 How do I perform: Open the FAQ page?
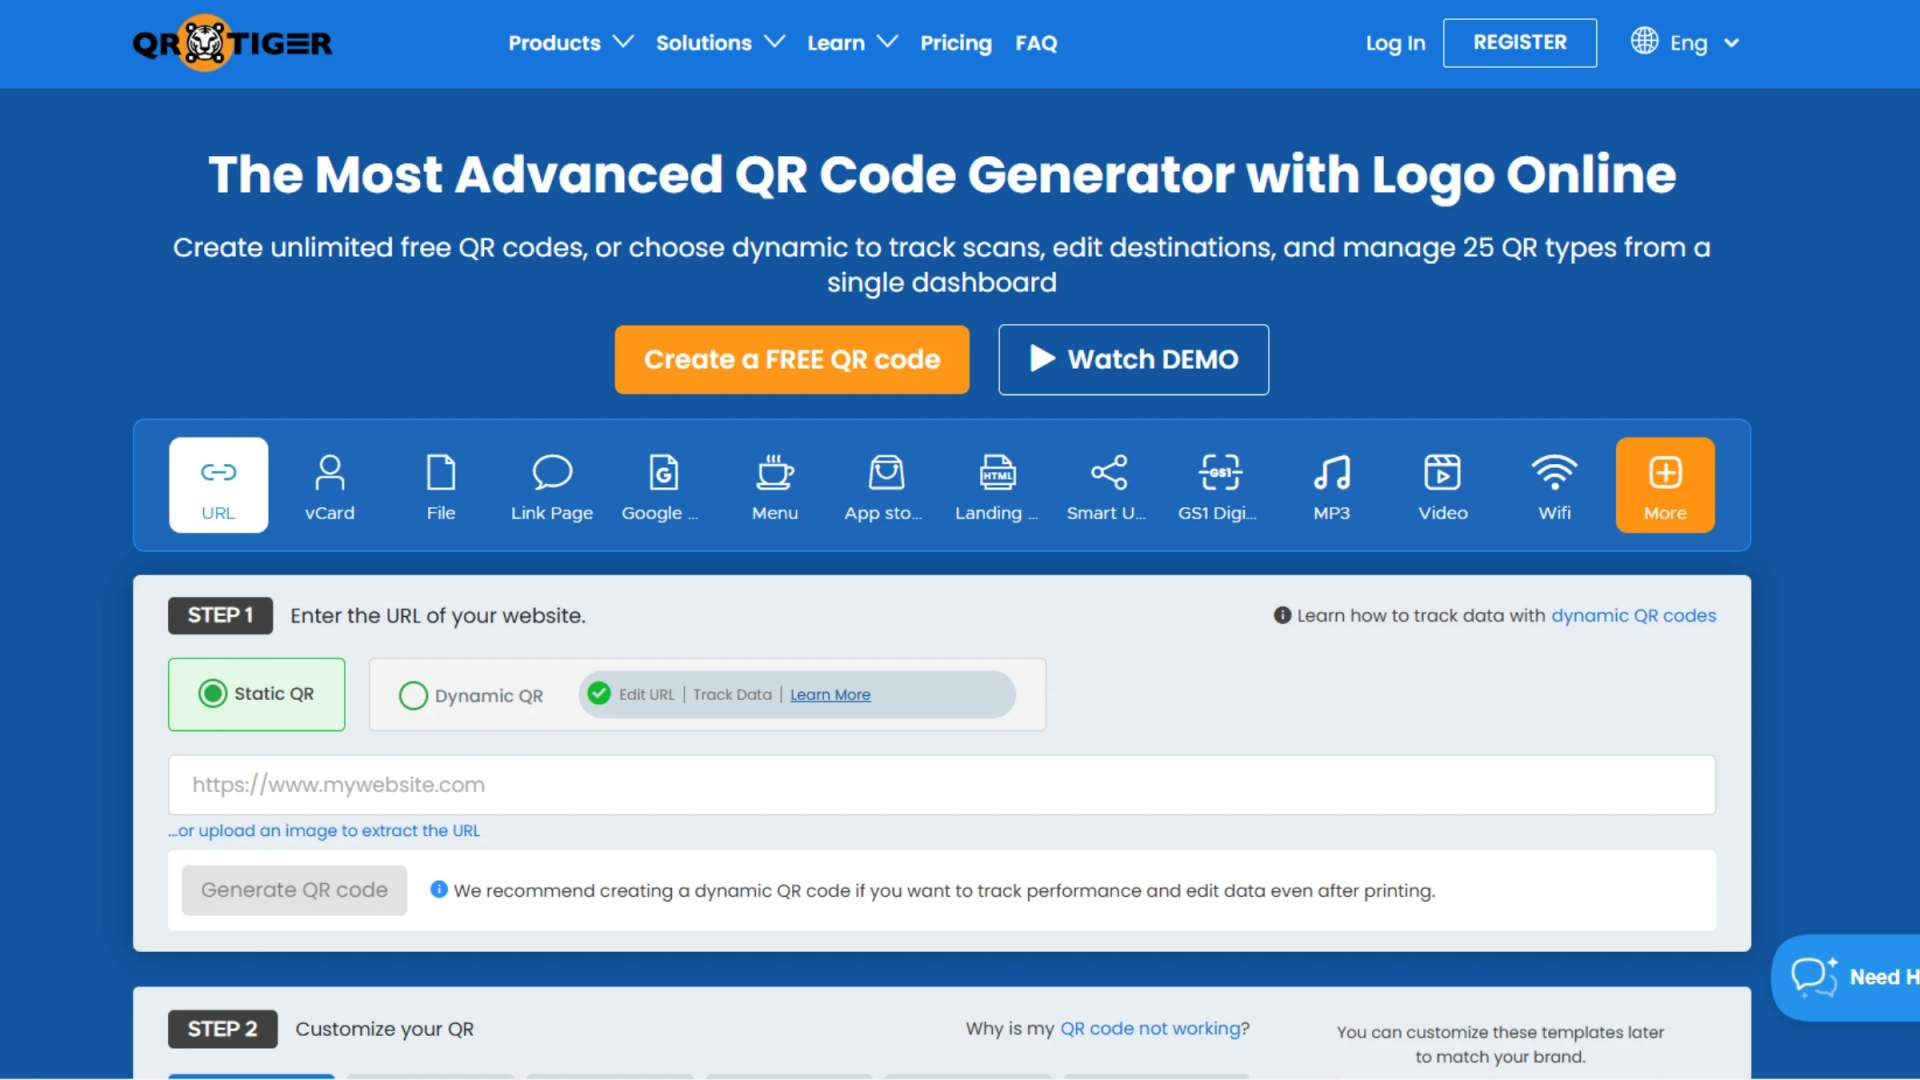point(1036,43)
